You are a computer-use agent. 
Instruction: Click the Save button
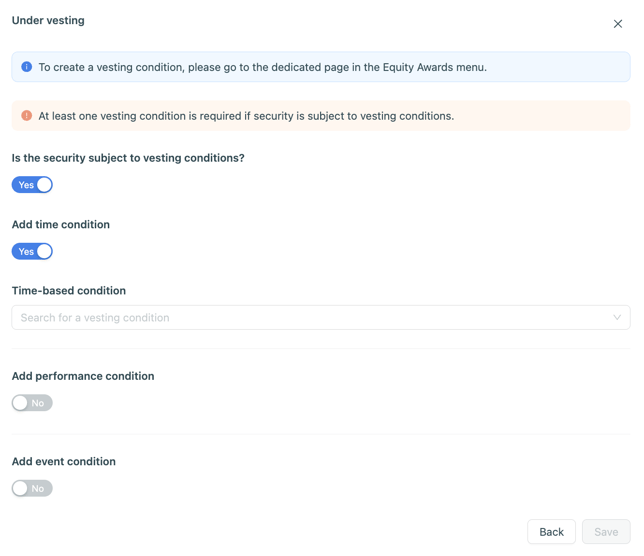coord(606,532)
